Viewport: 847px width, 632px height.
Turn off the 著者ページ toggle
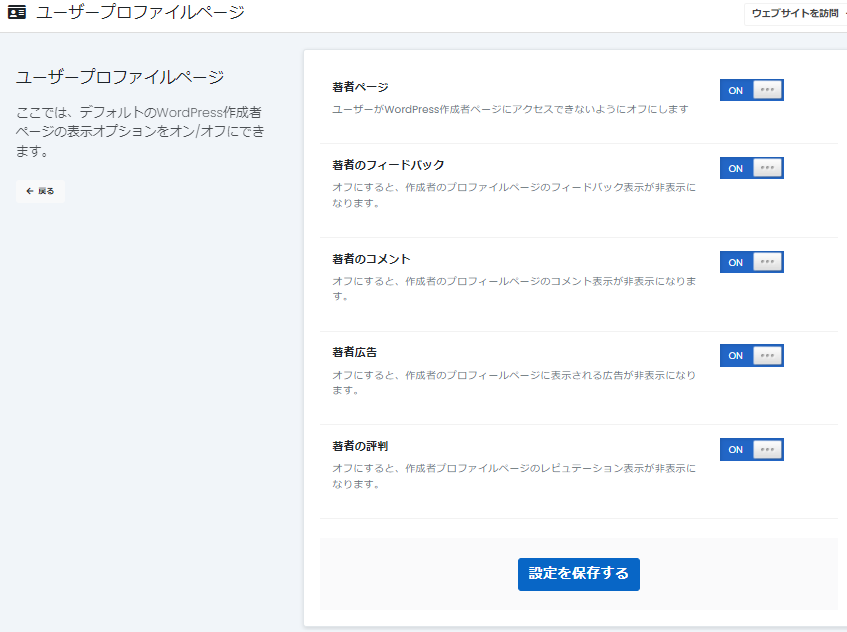751,90
